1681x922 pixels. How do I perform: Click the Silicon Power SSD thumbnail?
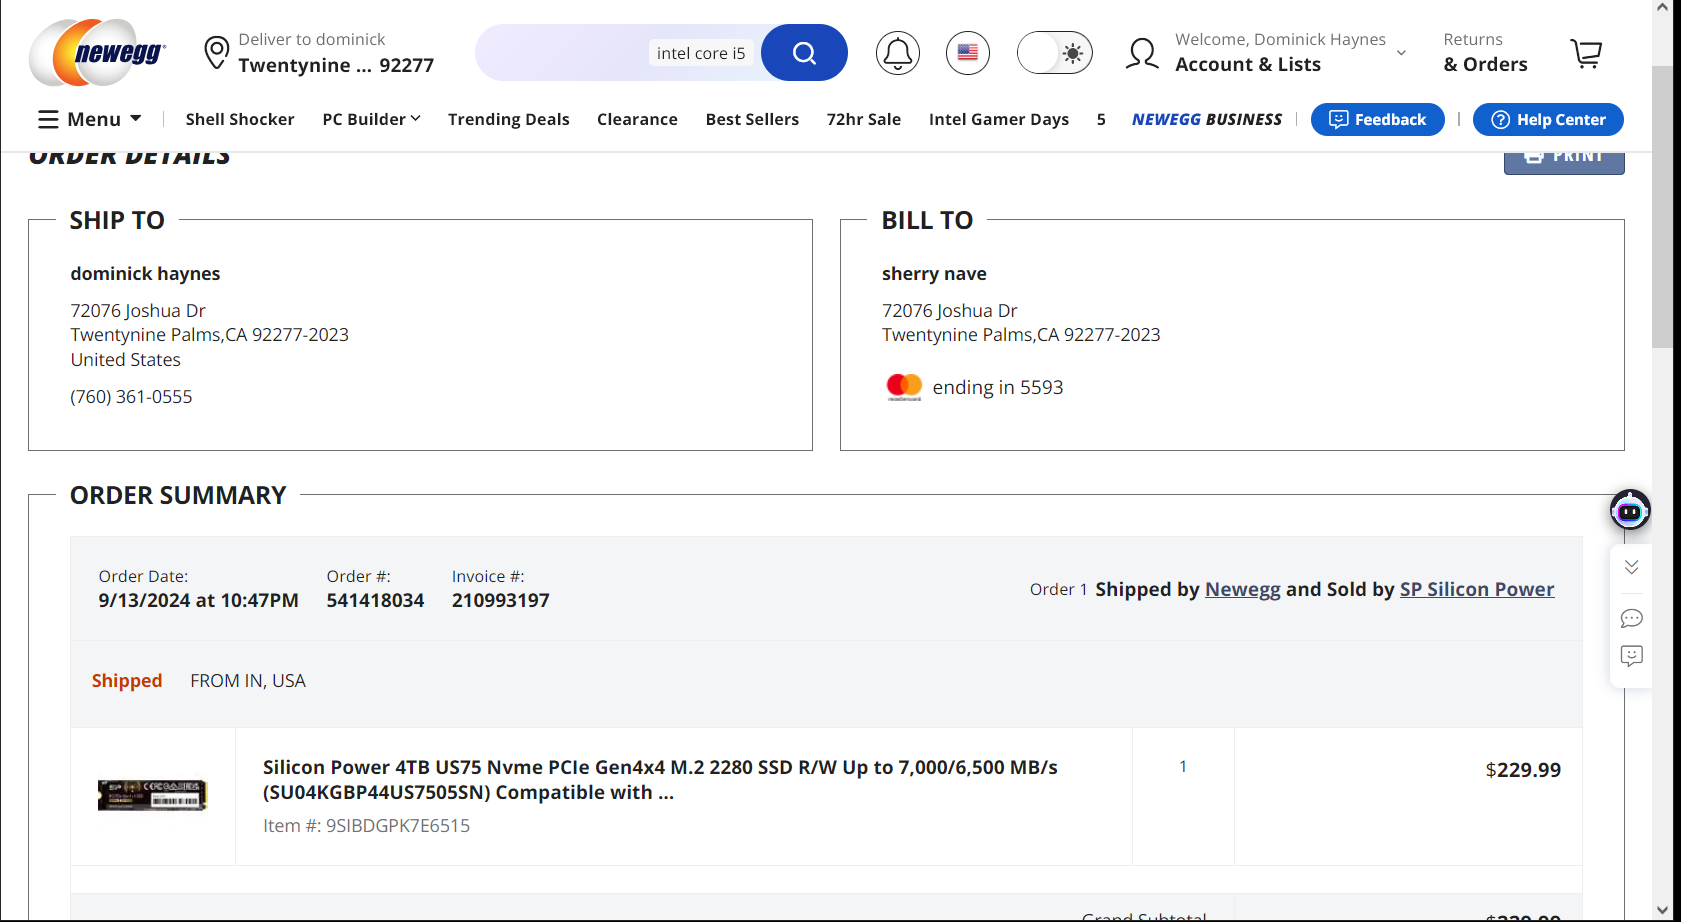152,795
